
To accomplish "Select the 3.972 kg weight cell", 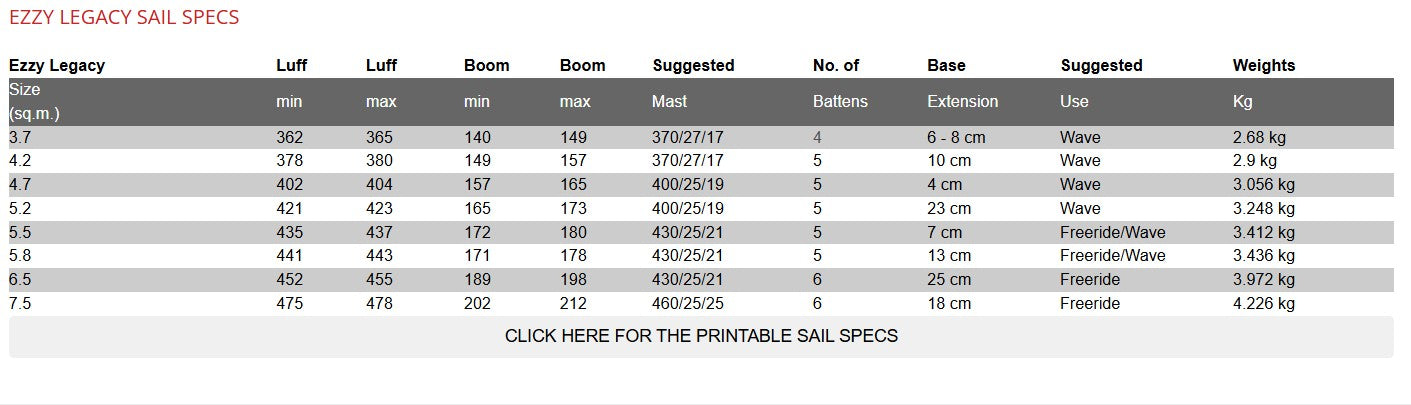I will 1263,280.
